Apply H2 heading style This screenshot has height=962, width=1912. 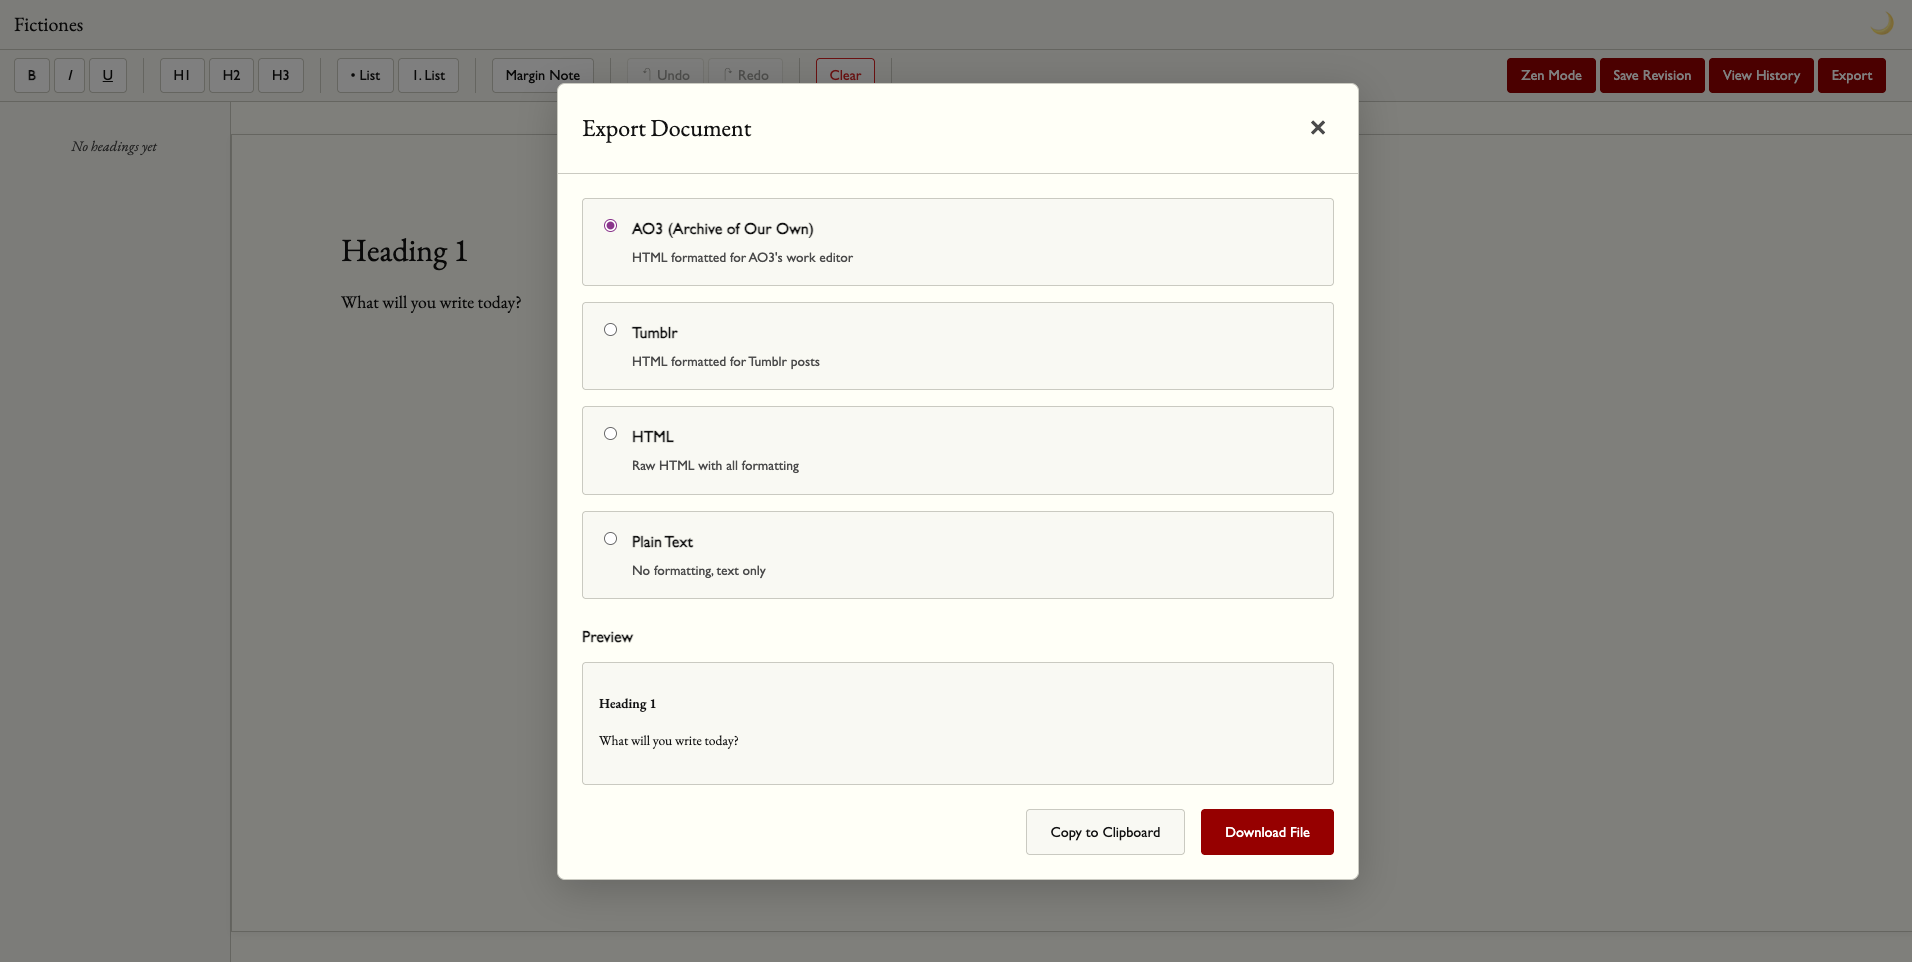(231, 75)
